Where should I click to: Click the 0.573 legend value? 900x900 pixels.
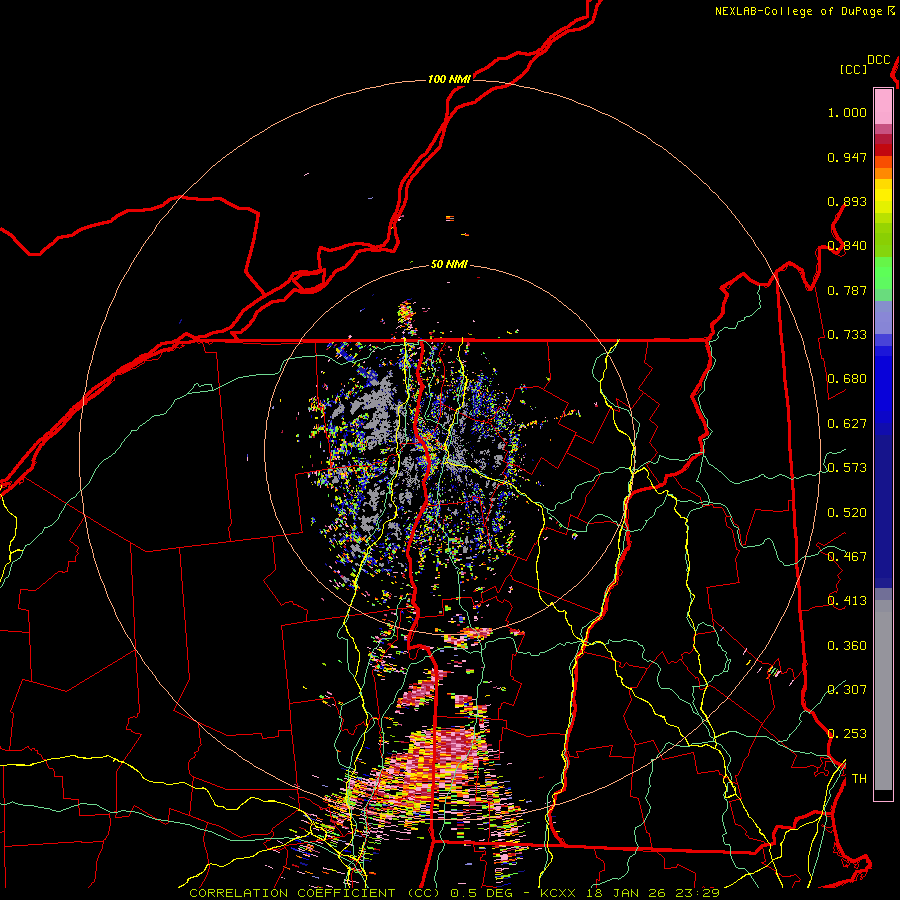[847, 468]
